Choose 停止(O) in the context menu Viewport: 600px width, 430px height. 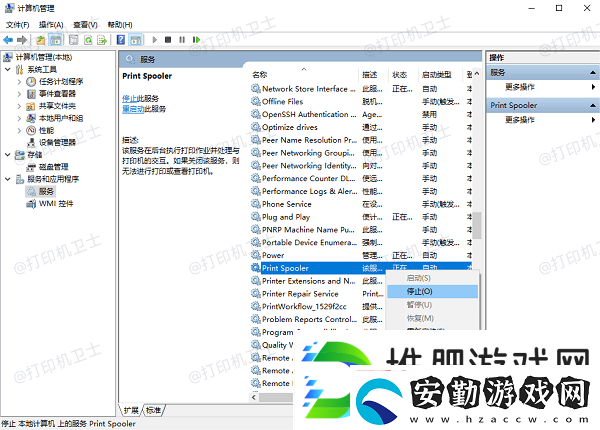[x=432, y=292]
